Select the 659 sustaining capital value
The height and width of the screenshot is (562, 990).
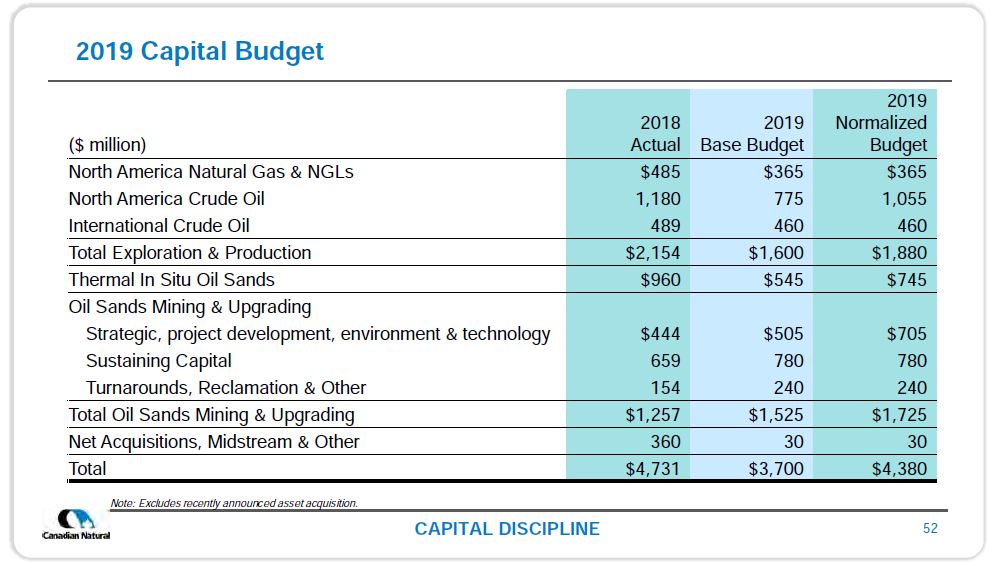pyautogui.click(x=665, y=361)
